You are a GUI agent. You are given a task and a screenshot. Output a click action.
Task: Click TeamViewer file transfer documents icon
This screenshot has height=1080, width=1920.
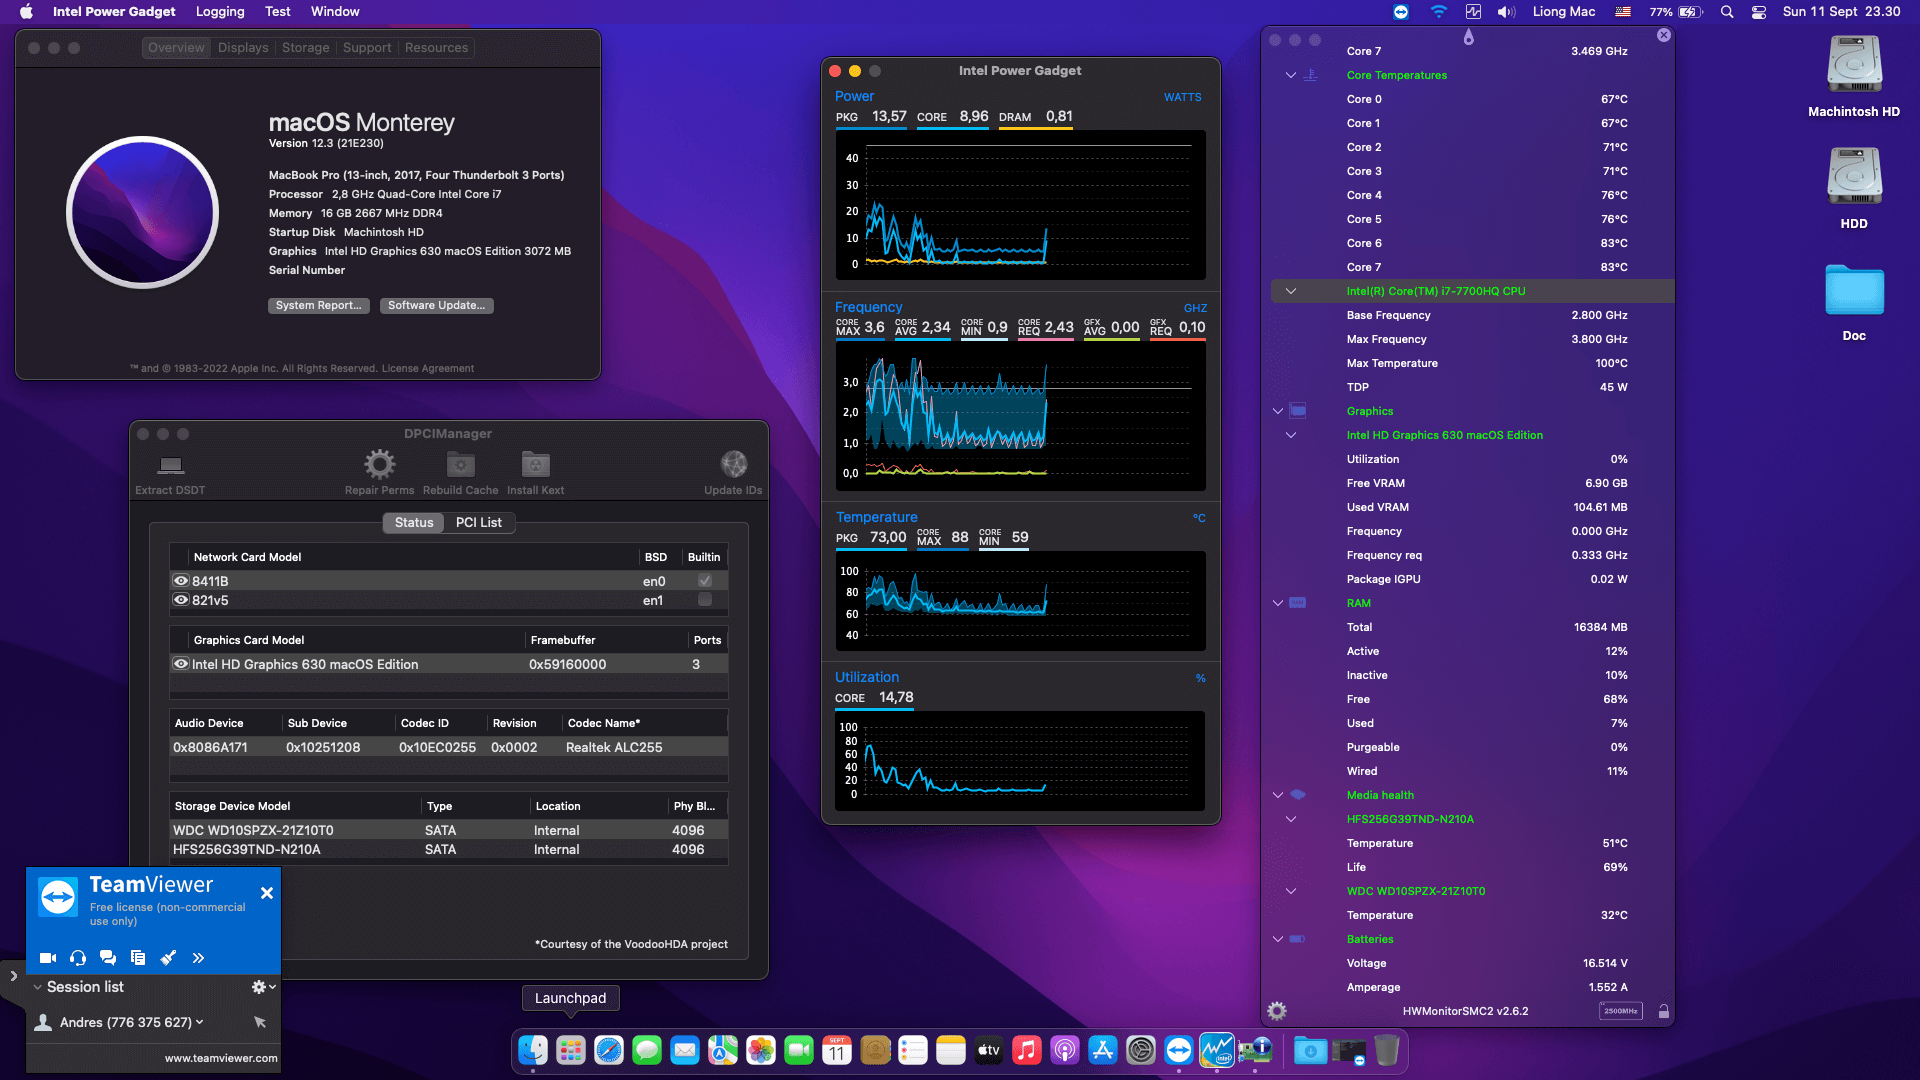tap(138, 958)
